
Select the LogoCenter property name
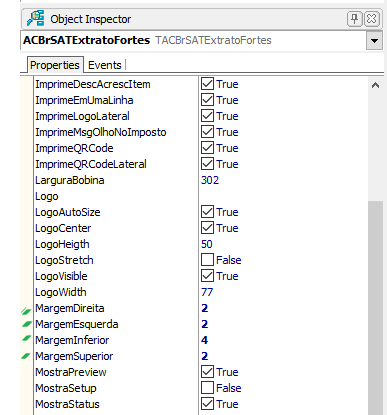pos(63,228)
